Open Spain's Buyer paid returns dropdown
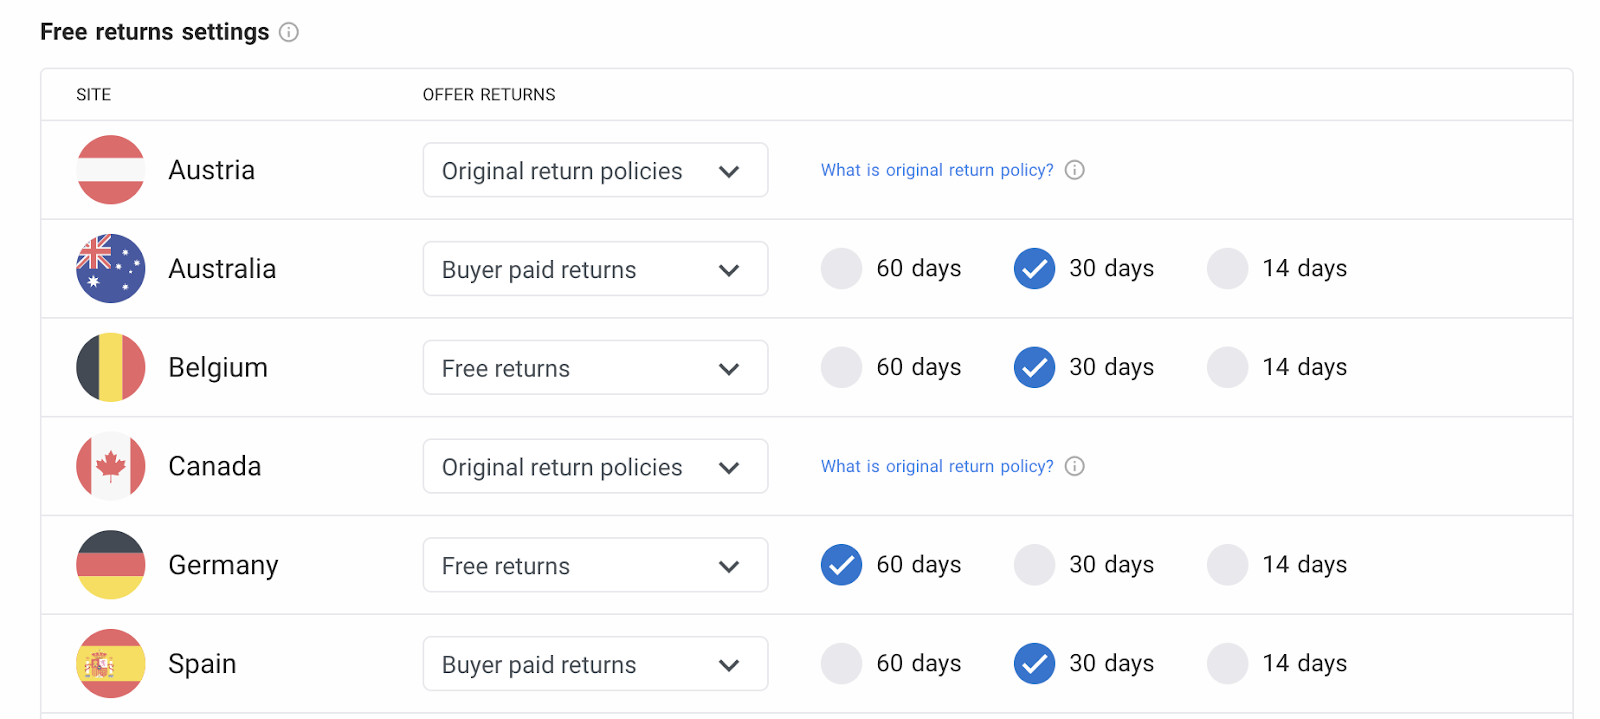1600x719 pixels. (595, 664)
